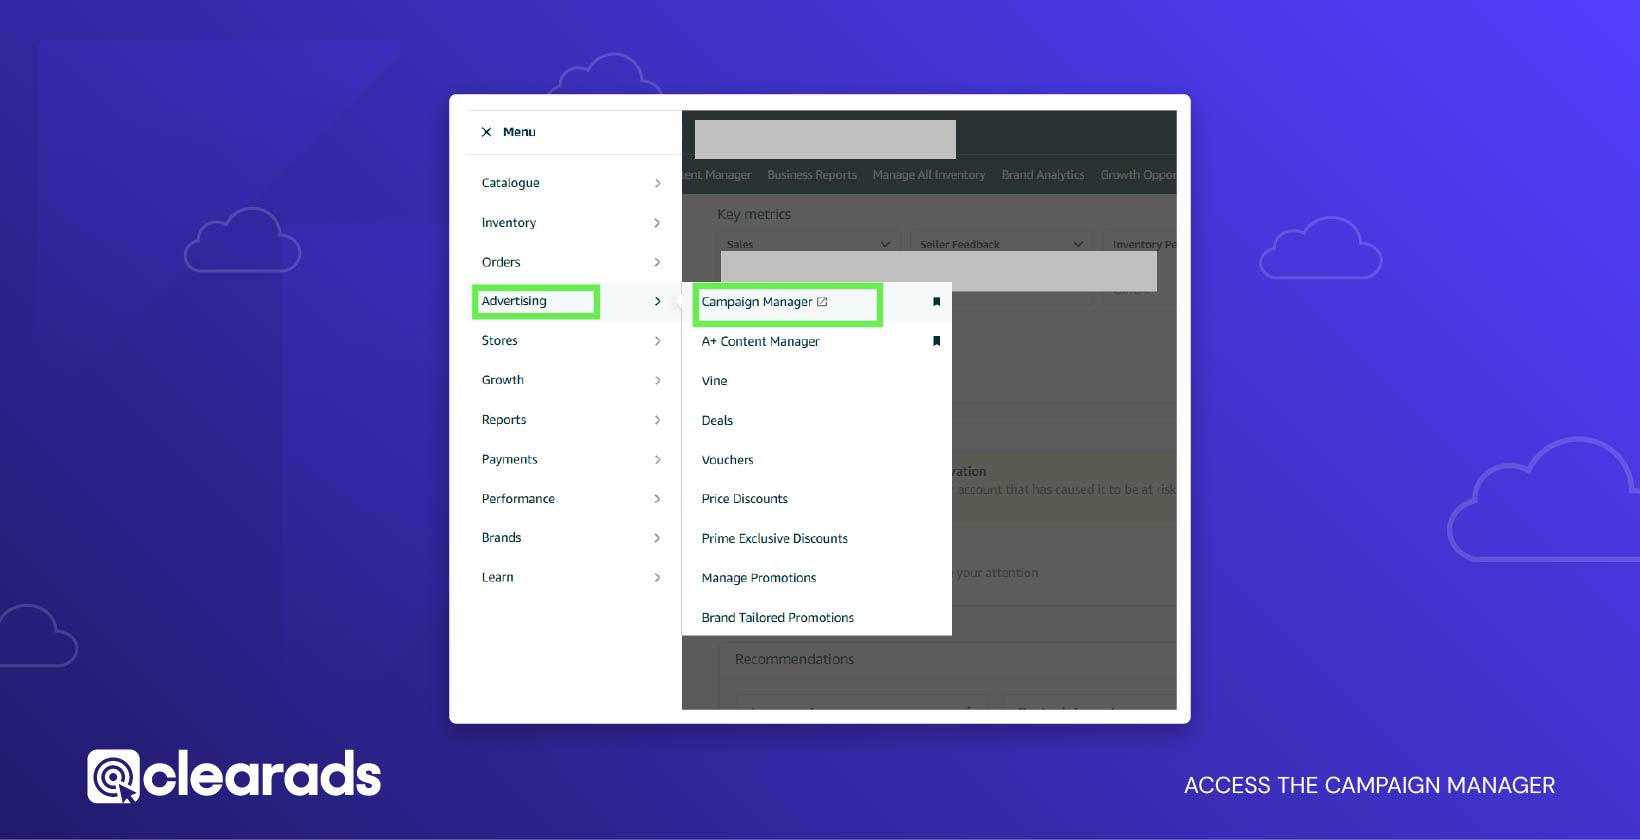
Task: Open the Inventory menu item
Action: point(508,223)
